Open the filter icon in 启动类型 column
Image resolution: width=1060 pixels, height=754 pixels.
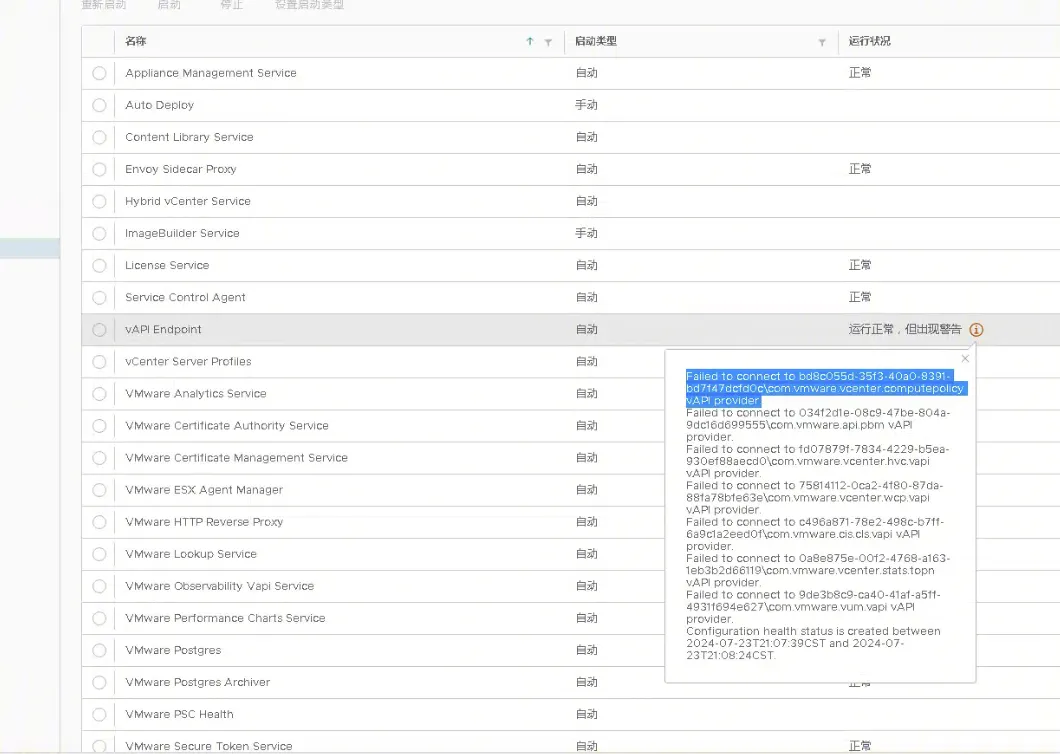pyautogui.click(x=822, y=42)
